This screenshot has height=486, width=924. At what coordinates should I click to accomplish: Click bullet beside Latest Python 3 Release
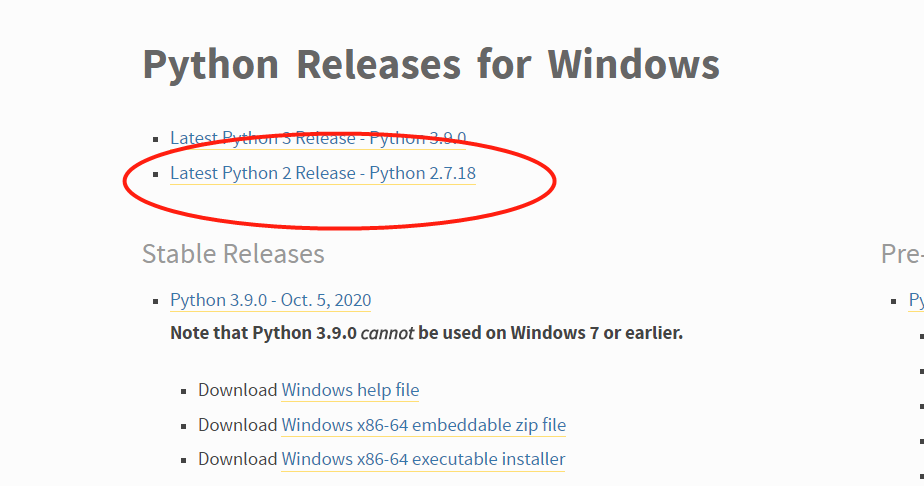tap(155, 139)
